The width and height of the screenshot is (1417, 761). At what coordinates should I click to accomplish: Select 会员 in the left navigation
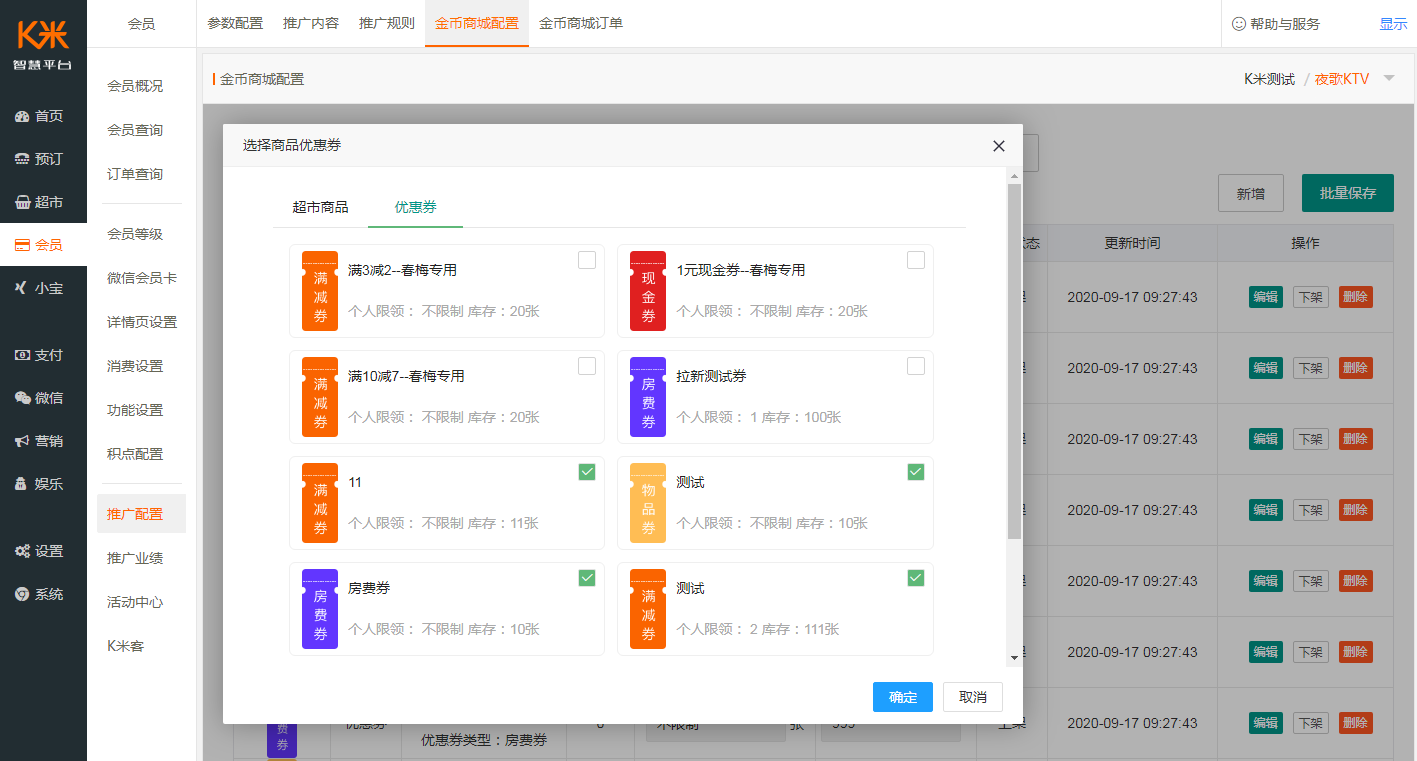pyautogui.click(x=43, y=245)
